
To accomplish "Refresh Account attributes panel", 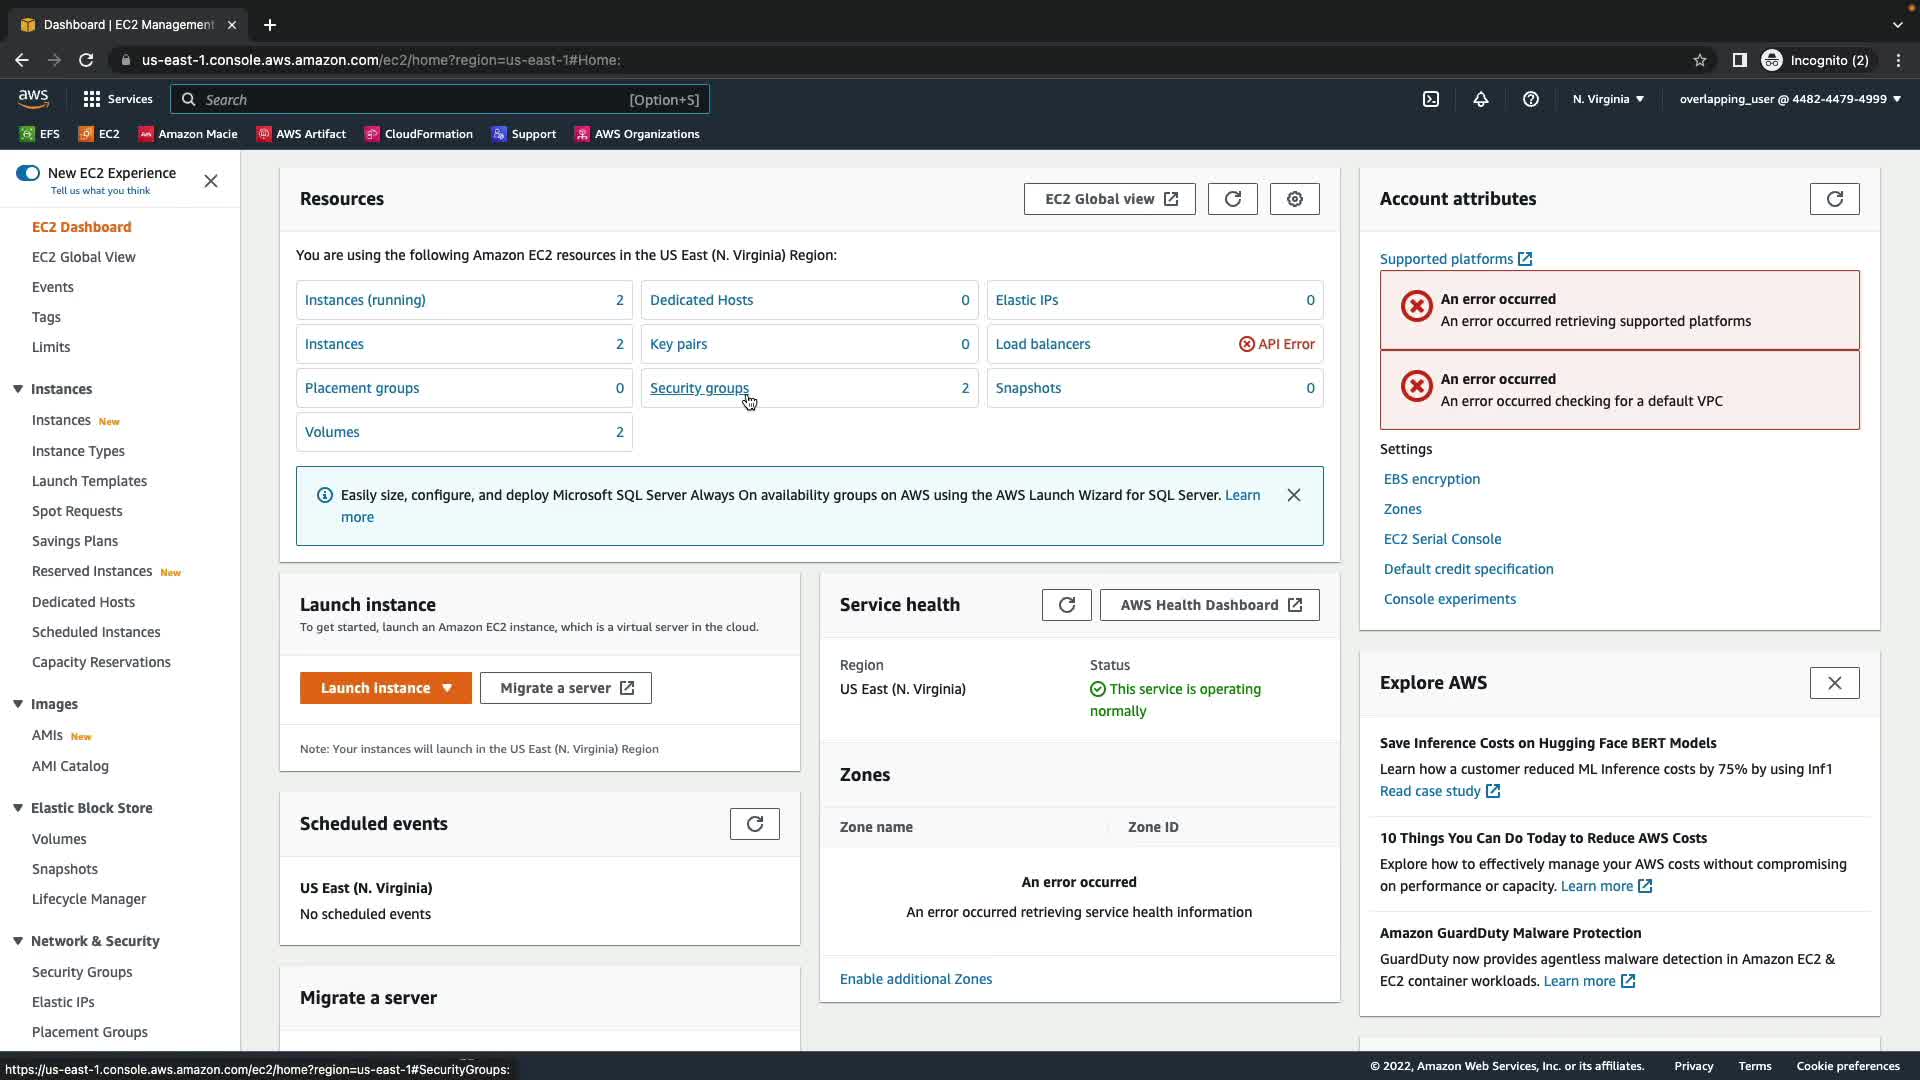I will point(1834,199).
